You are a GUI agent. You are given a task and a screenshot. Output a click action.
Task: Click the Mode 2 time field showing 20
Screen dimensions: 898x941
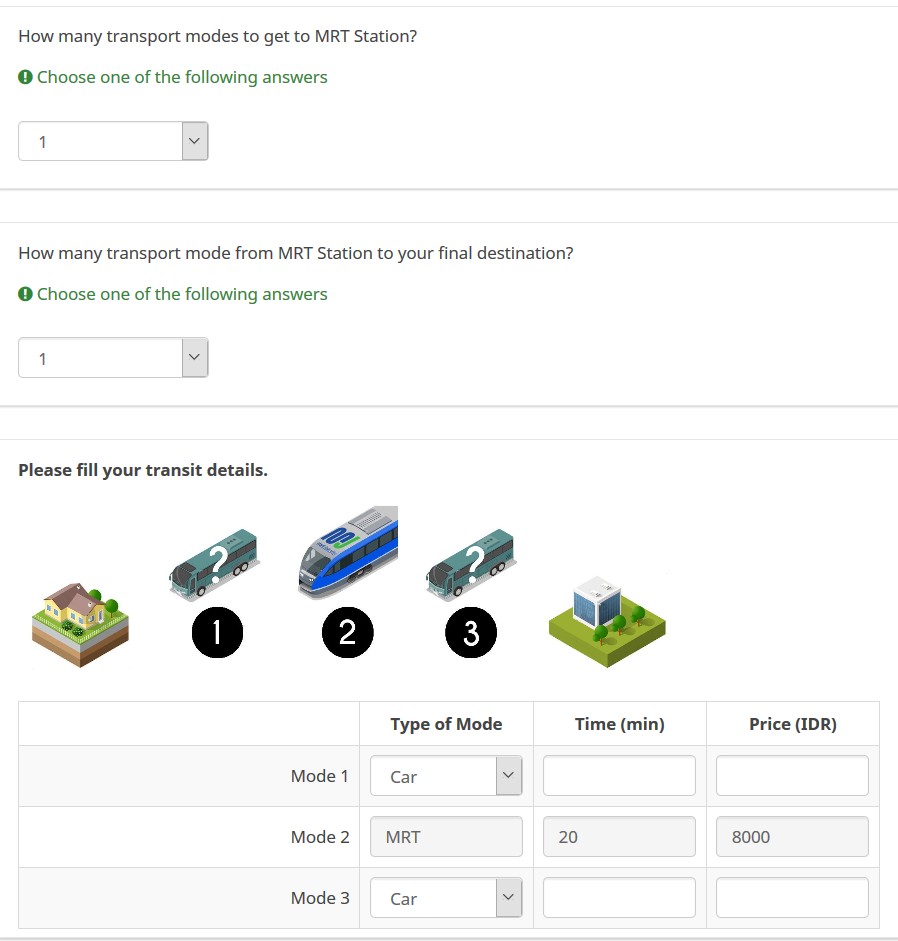coord(619,837)
